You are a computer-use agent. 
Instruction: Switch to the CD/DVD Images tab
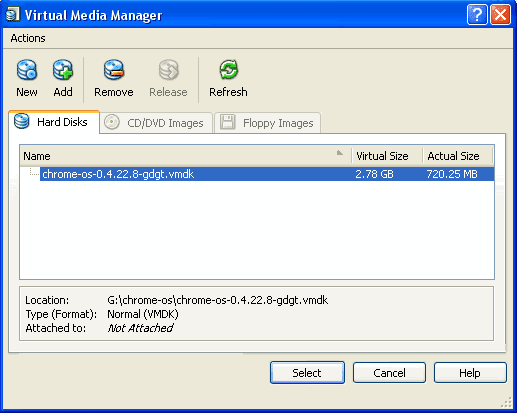(156, 123)
